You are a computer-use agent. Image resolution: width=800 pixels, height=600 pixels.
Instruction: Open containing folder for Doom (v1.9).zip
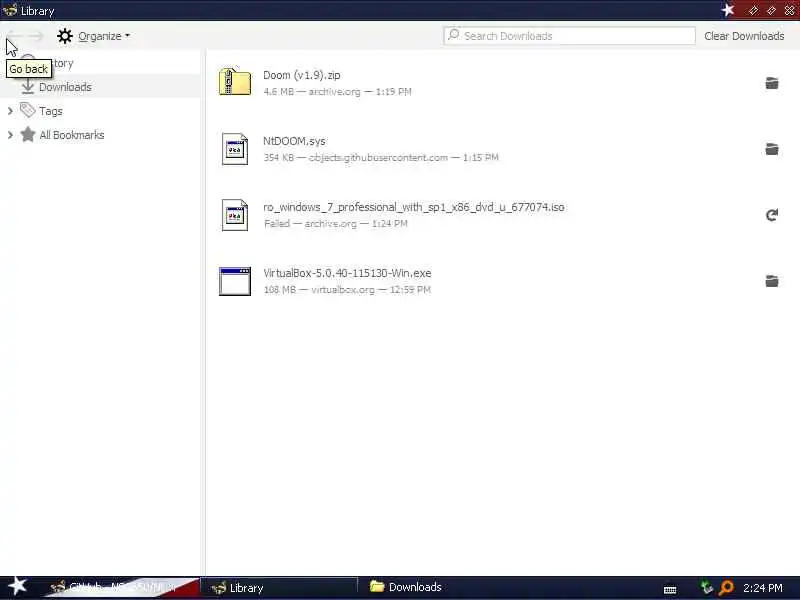pos(771,83)
